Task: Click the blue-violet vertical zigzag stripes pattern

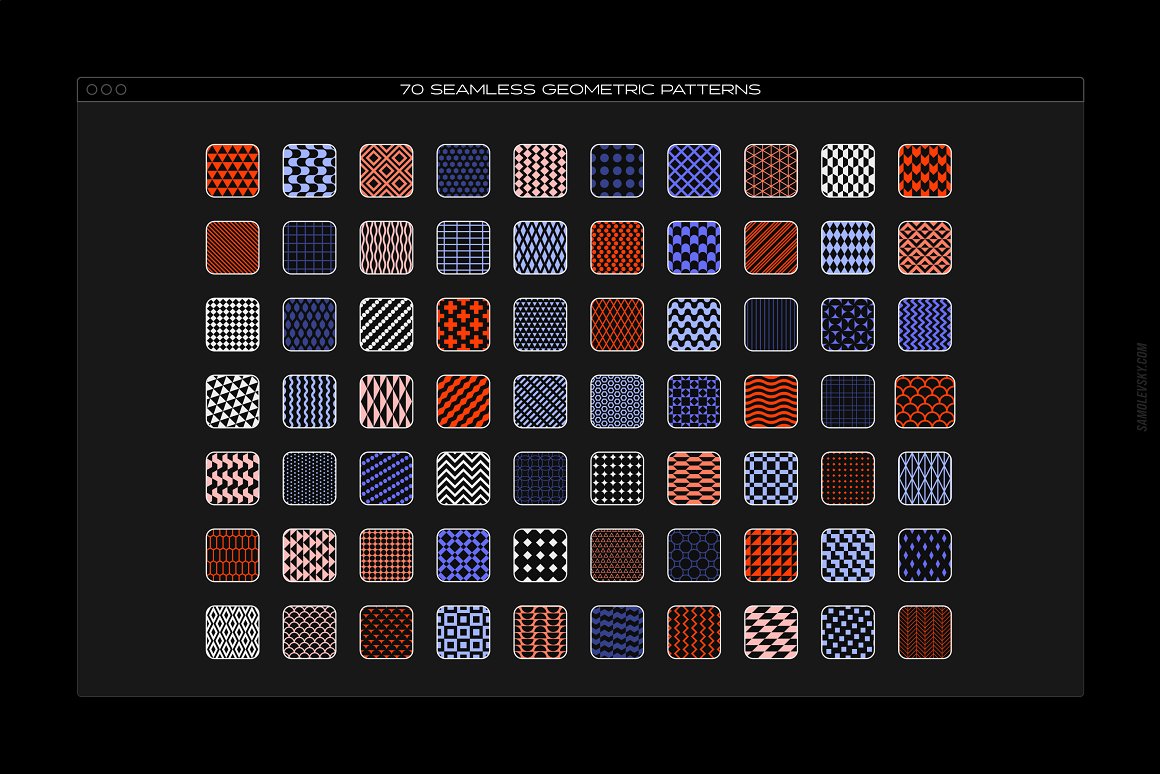Action: [x=925, y=325]
